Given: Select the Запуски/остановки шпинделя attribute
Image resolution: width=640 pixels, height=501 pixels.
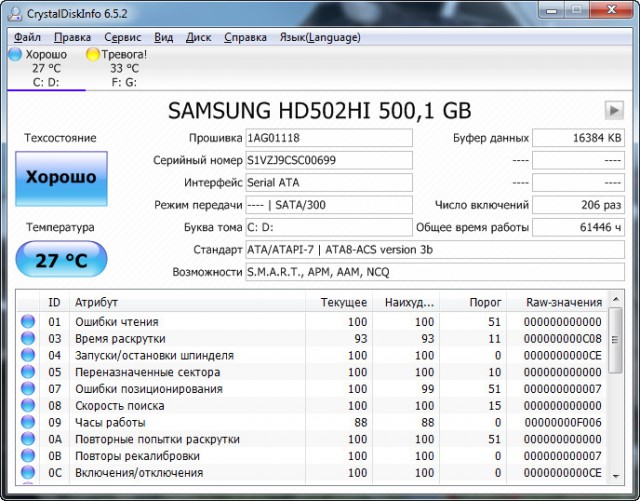Looking at the screenshot, I should click(312, 355).
